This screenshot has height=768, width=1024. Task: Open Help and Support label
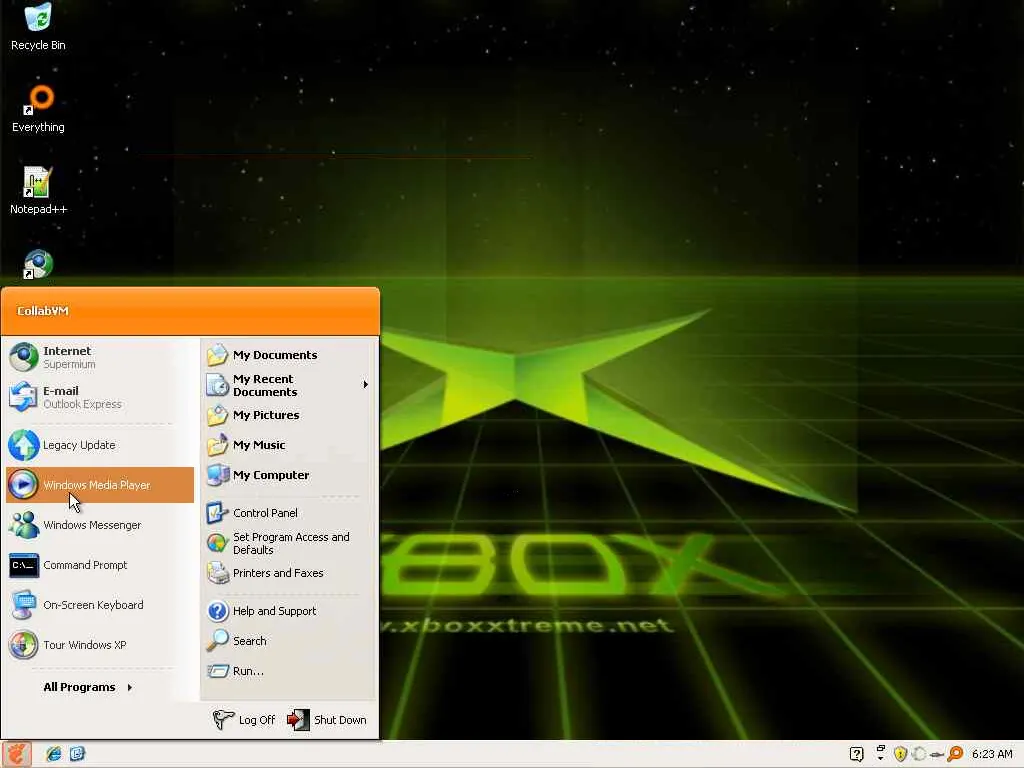point(274,611)
